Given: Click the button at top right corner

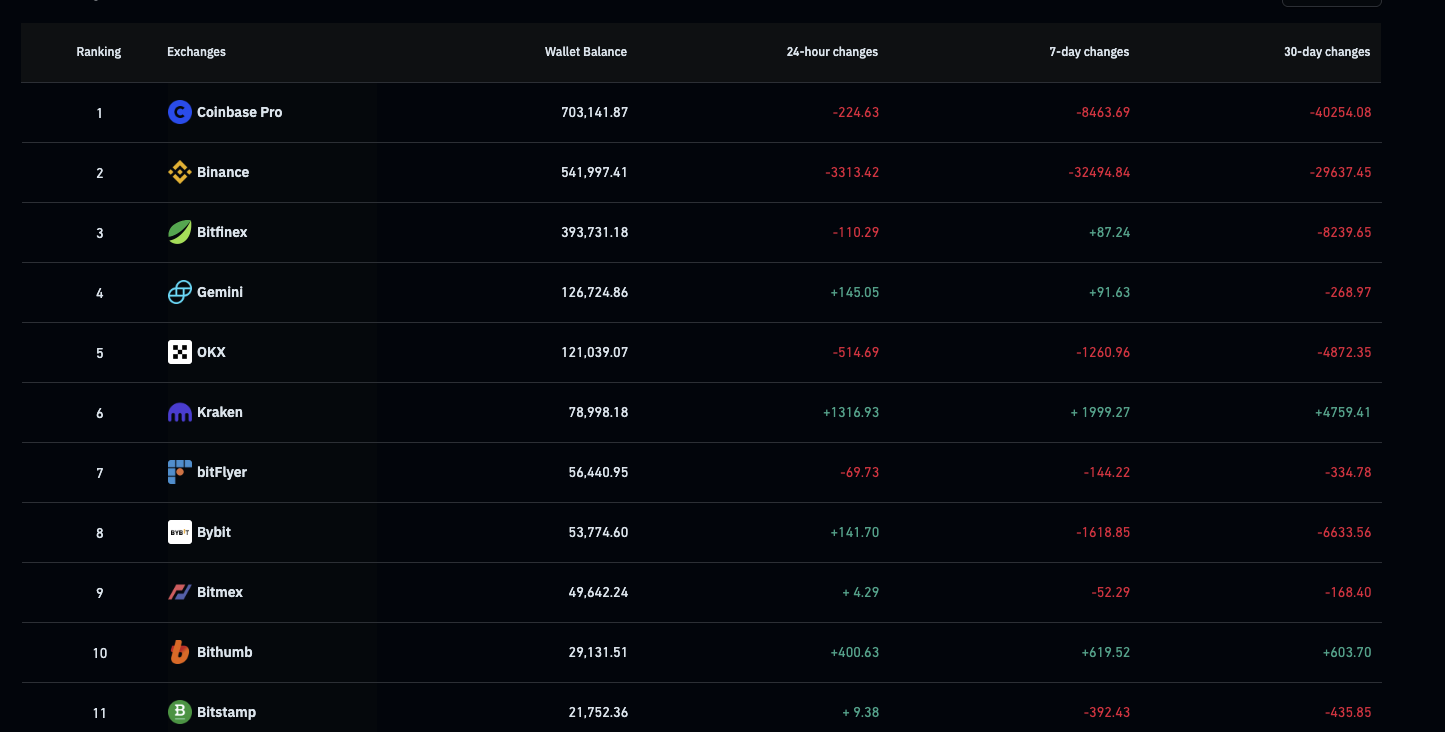Looking at the screenshot, I should click(x=1331, y=3).
